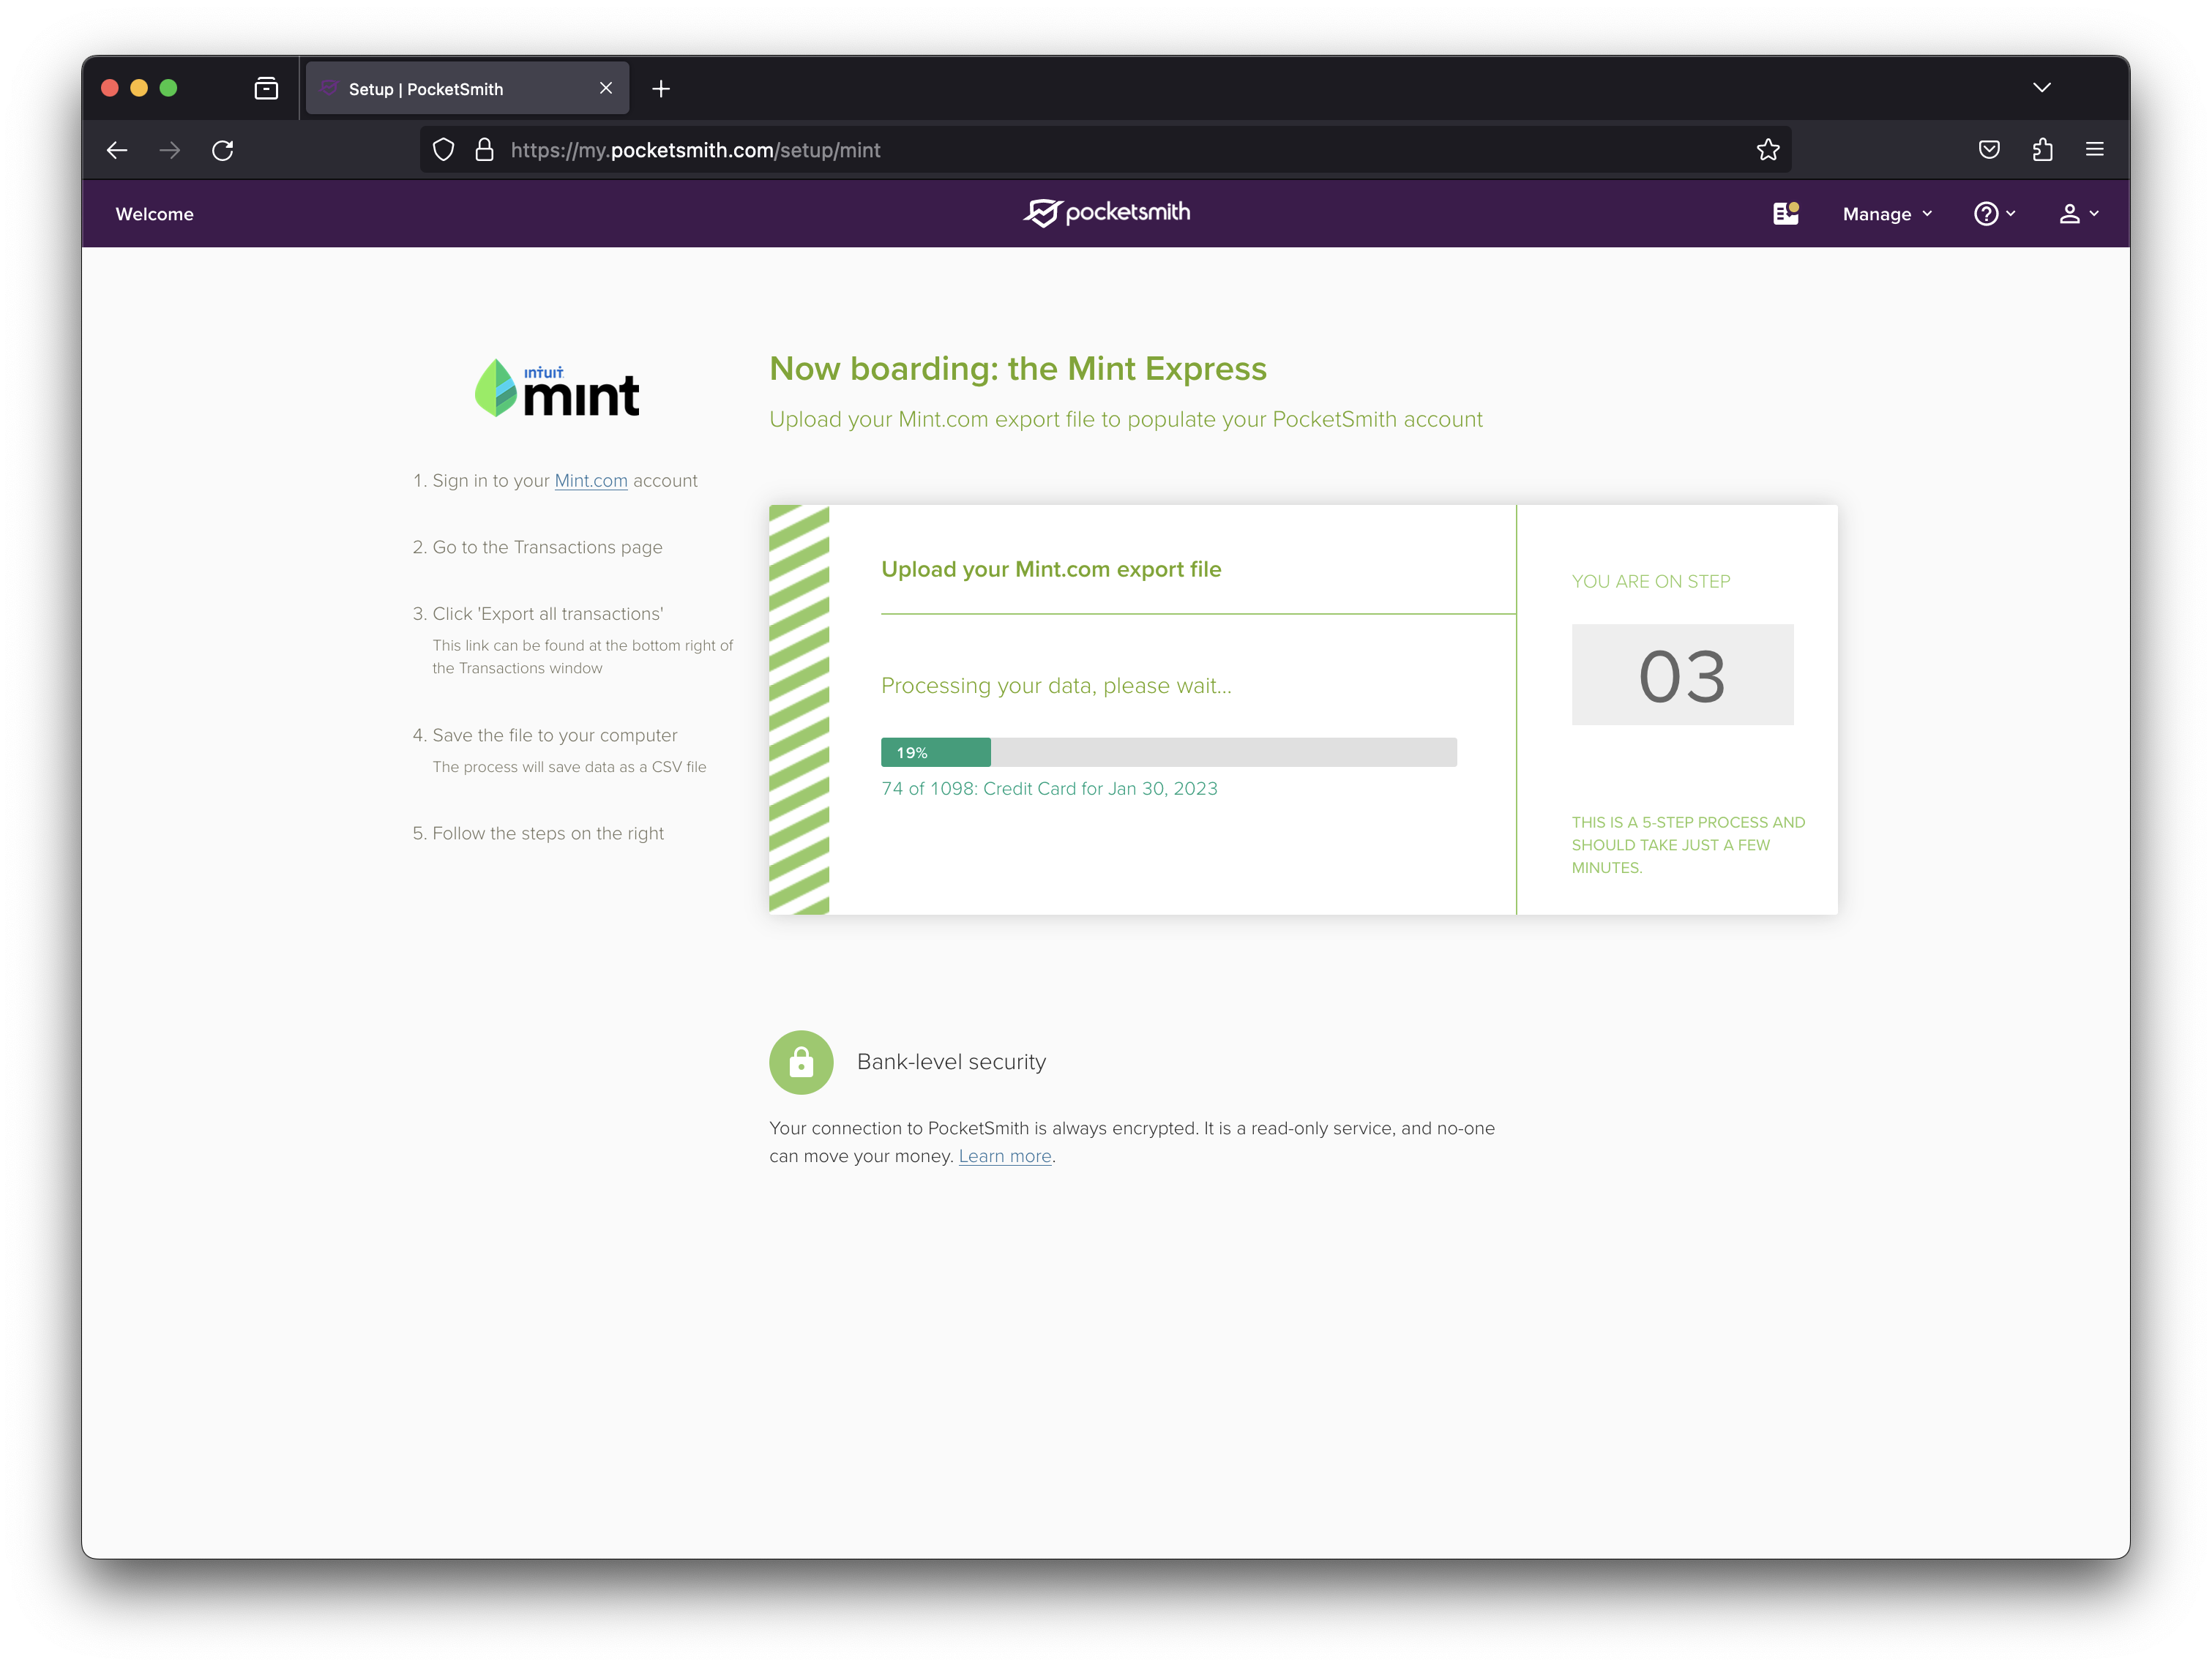The width and height of the screenshot is (2212, 1667).
Task: Expand the help question mark dropdown
Action: click(1994, 214)
